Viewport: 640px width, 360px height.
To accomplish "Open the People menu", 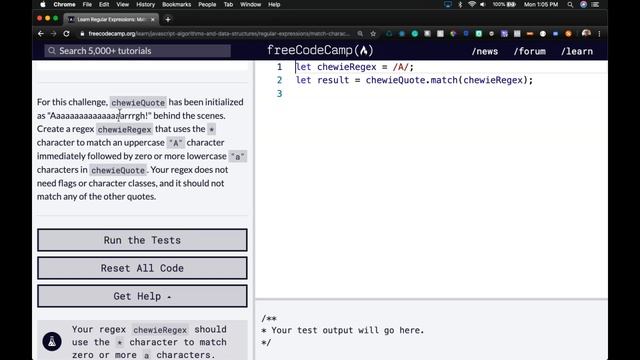I will tap(207, 4).
